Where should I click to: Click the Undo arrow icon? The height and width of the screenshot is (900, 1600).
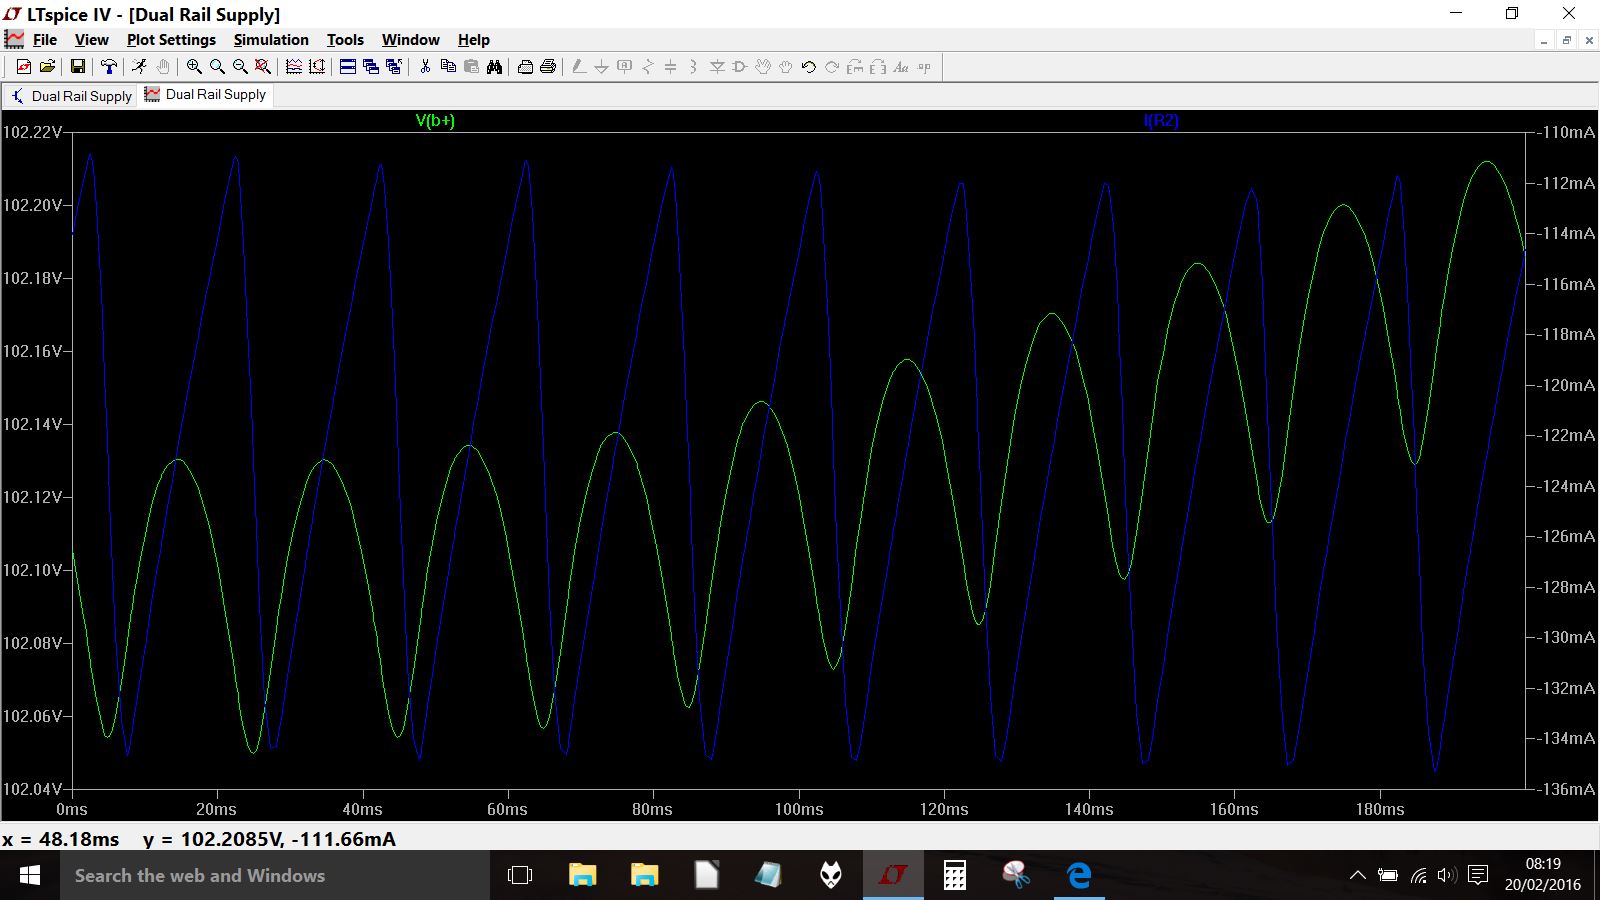click(x=809, y=67)
